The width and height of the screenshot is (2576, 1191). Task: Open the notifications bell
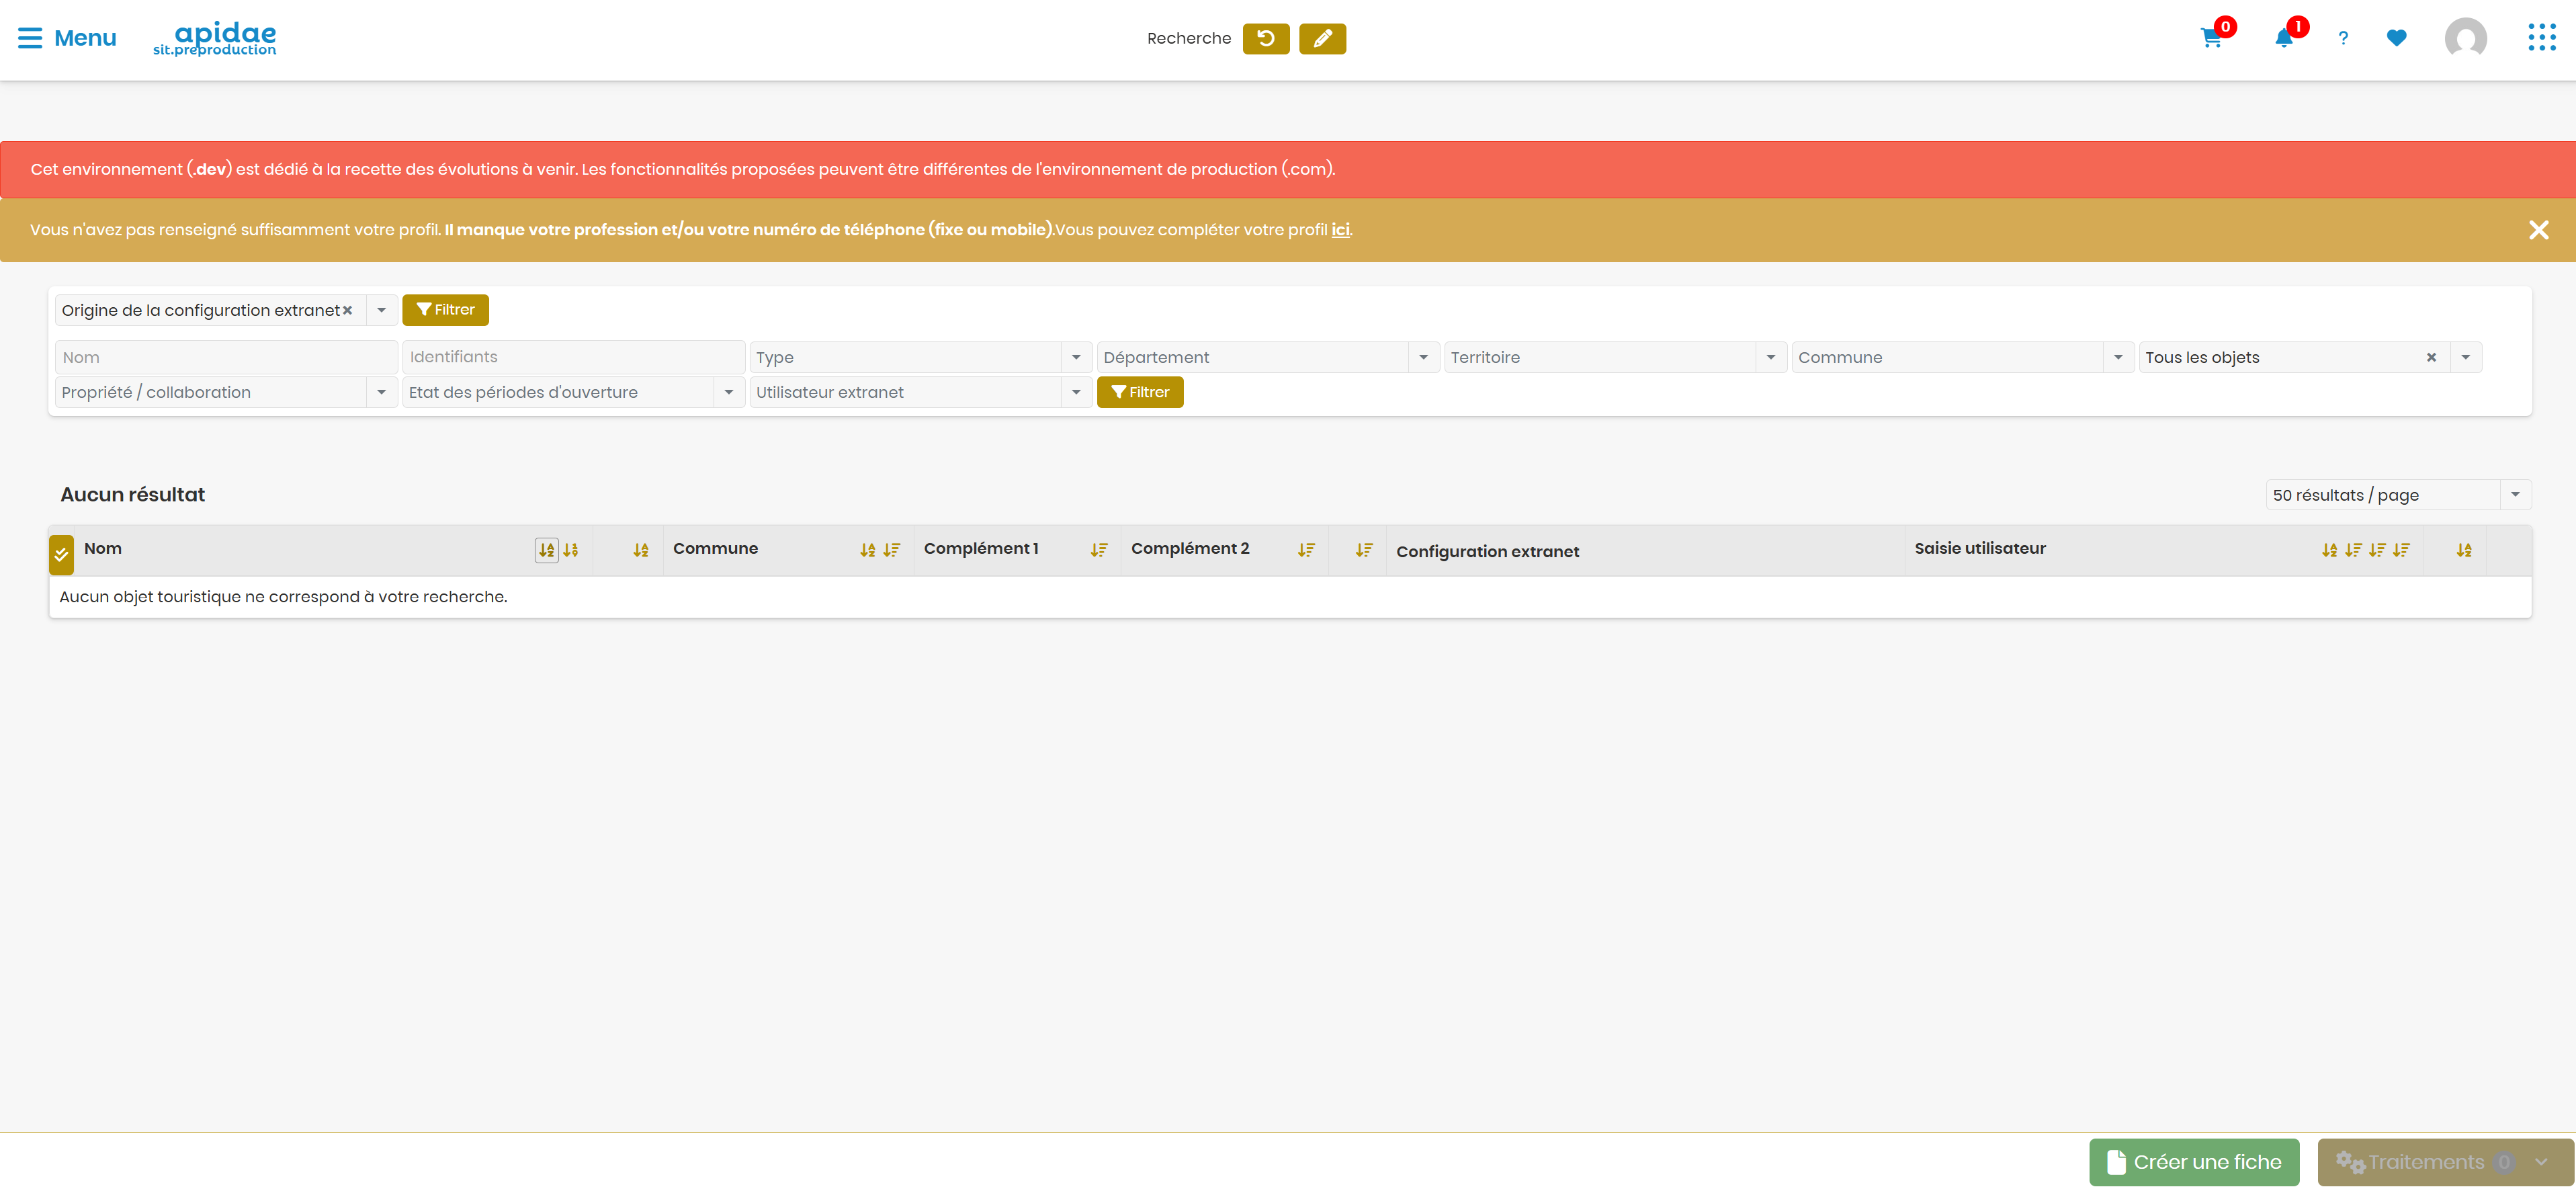pos(2284,38)
